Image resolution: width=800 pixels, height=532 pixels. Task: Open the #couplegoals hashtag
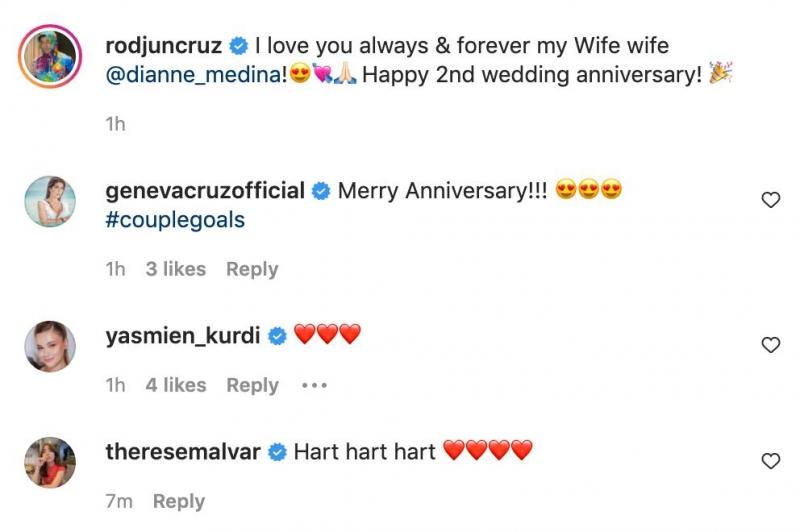pyautogui.click(x=174, y=220)
